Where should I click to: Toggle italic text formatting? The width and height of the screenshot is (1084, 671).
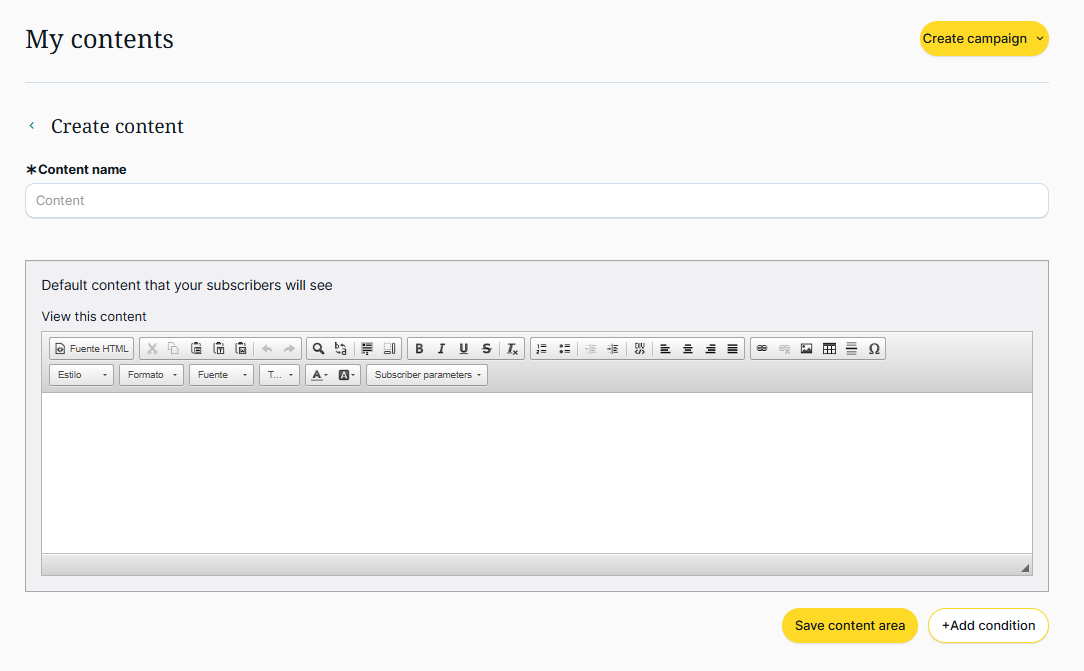(441, 349)
